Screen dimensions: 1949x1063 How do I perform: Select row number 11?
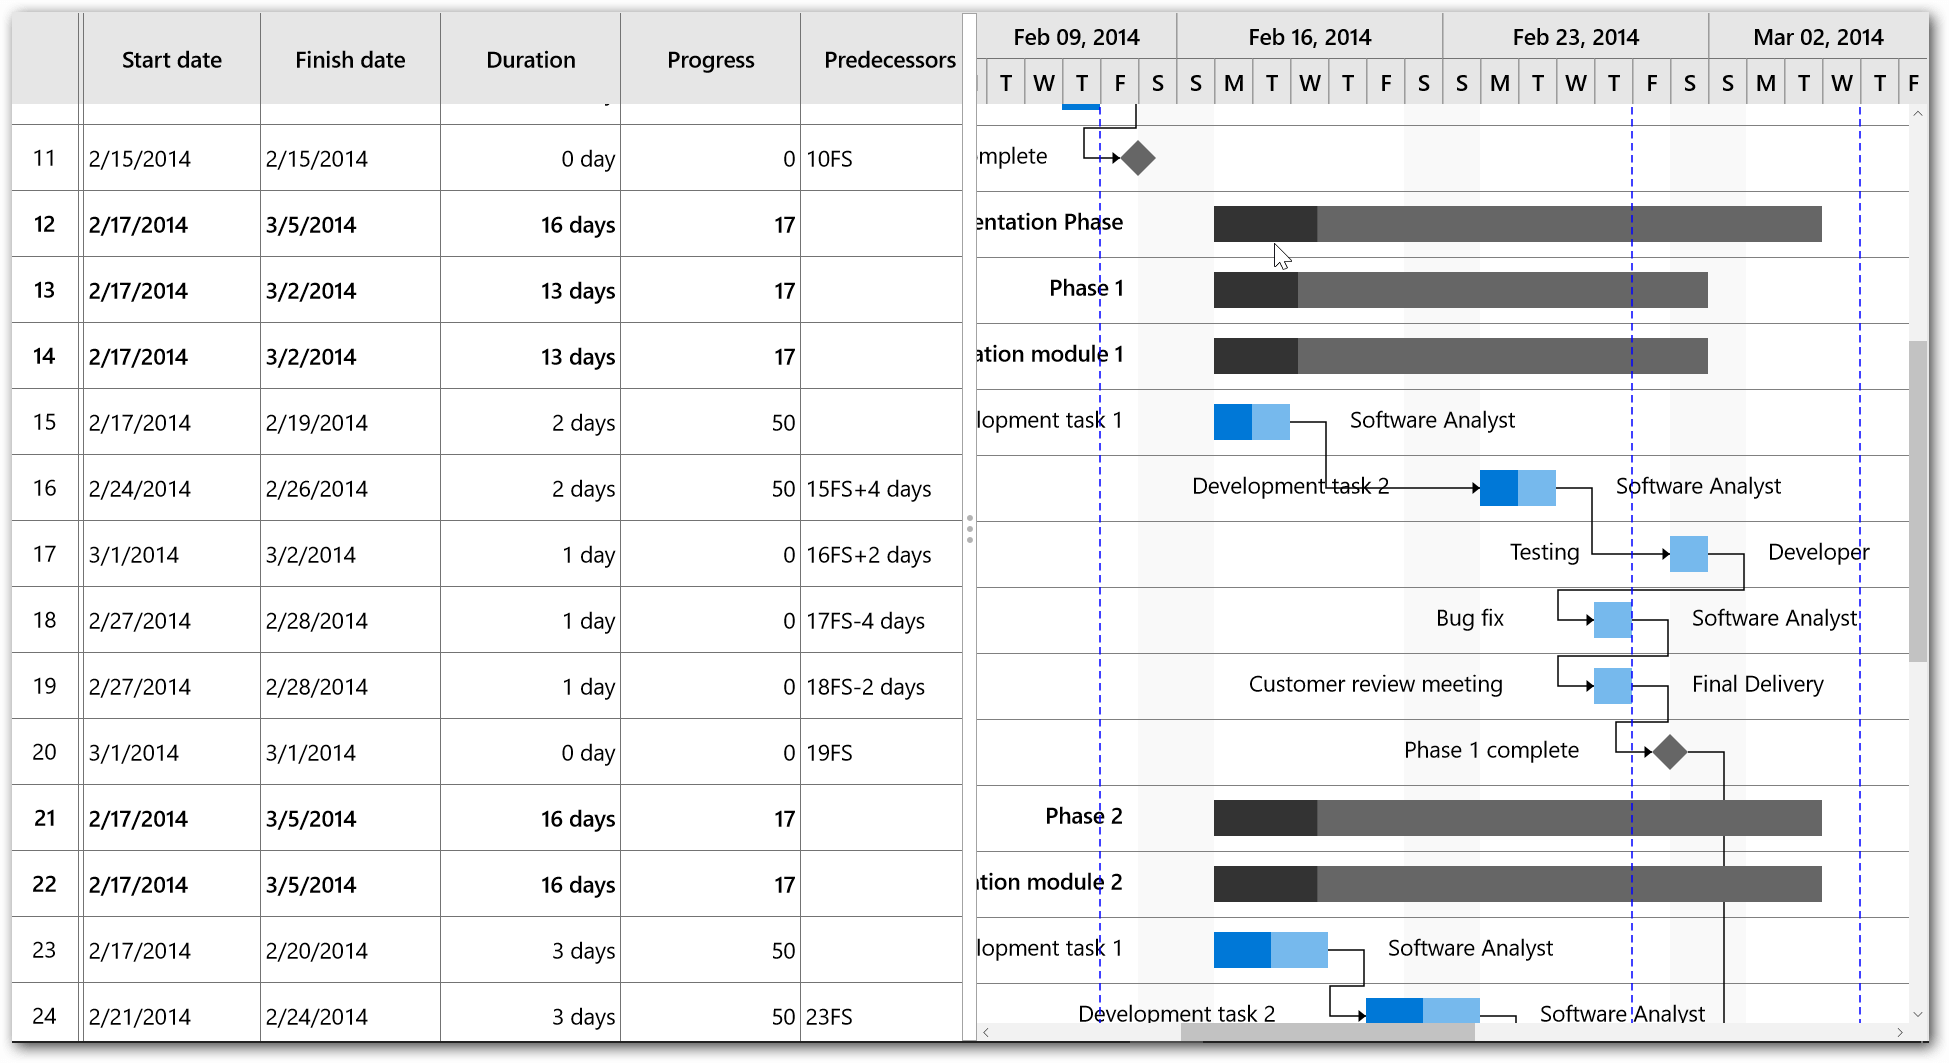(44, 158)
